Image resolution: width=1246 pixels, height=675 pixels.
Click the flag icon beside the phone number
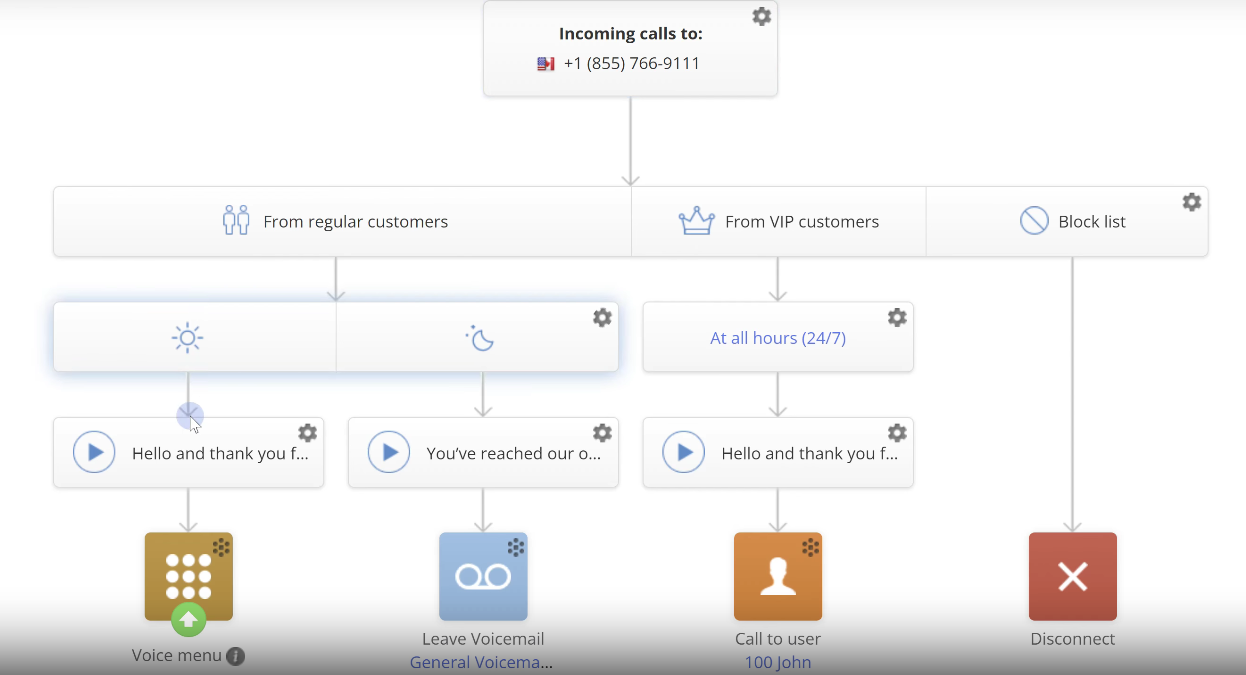(546, 64)
